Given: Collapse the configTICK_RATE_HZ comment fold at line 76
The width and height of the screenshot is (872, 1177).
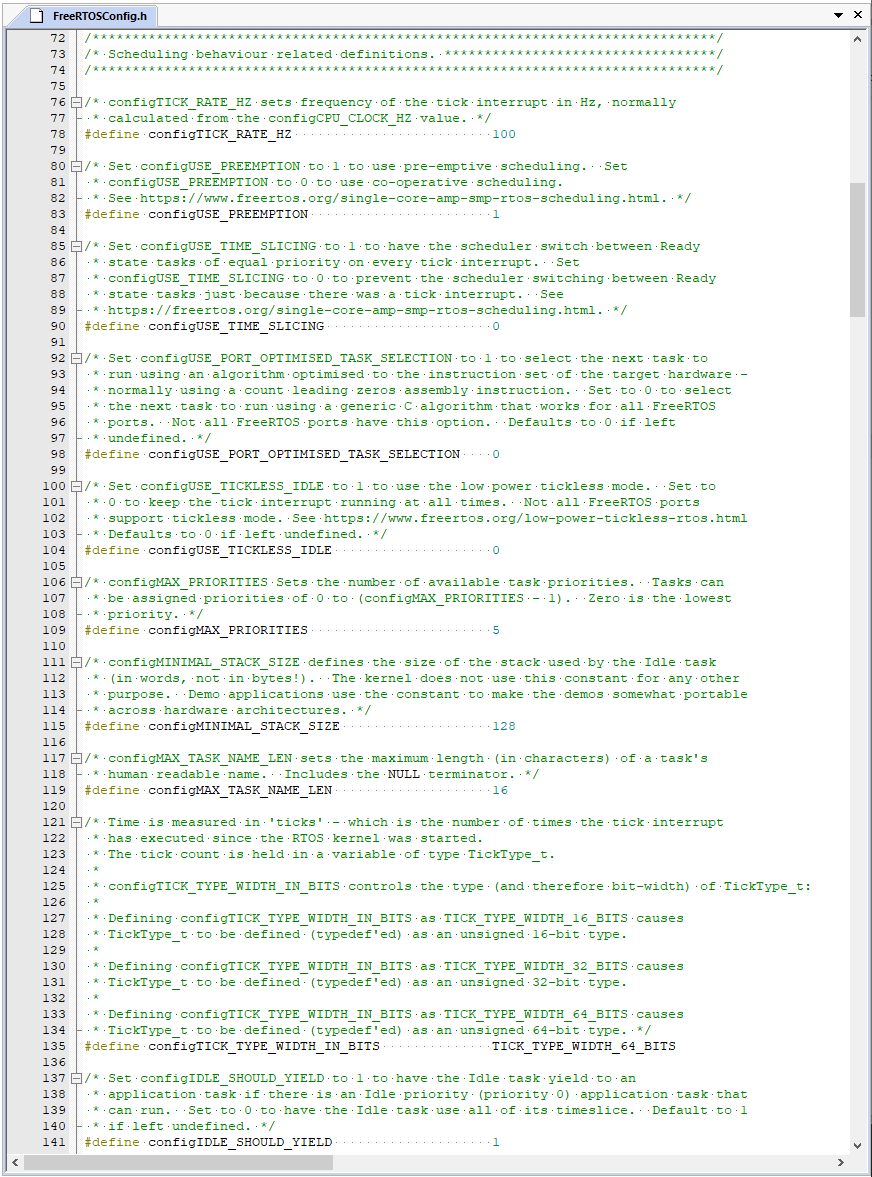Looking at the screenshot, I should click(x=77, y=103).
